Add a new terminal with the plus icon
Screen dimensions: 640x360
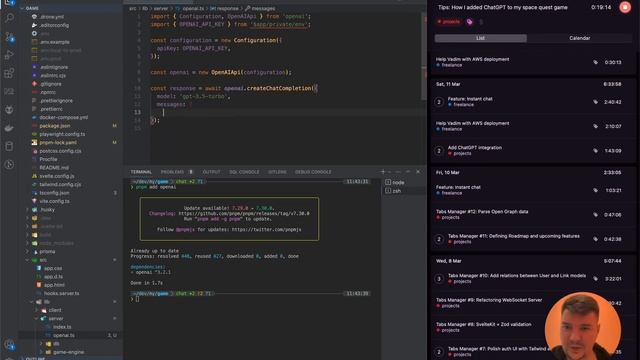(383, 172)
